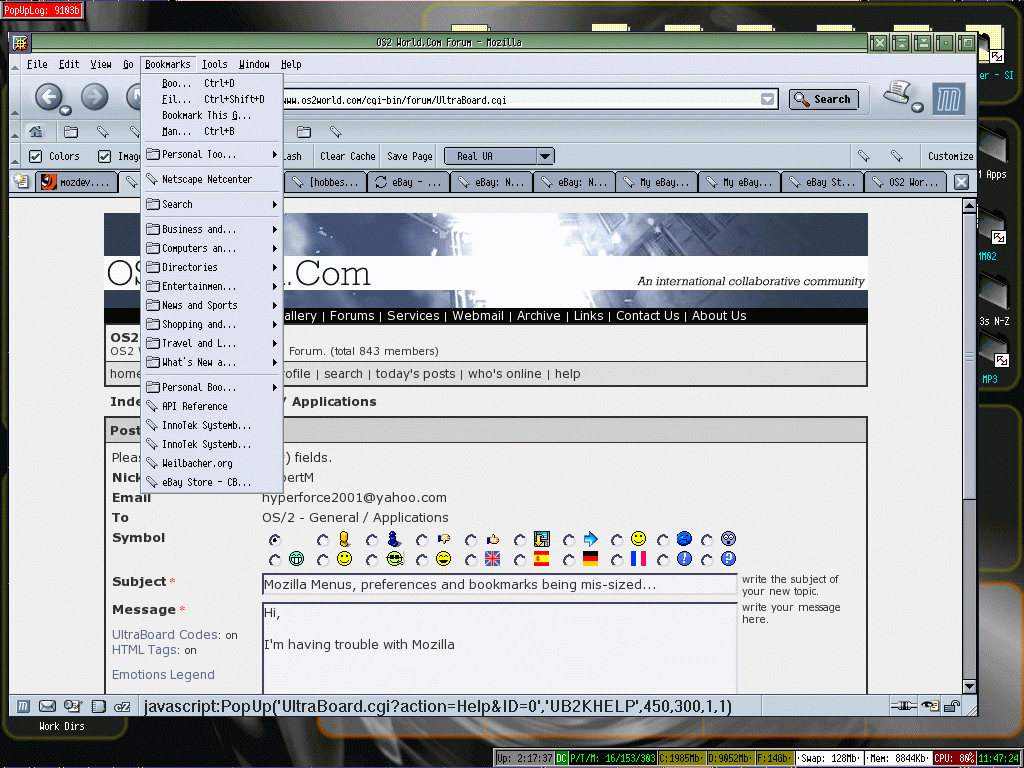This screenshot has height=768, width=1024.
Task: Open the Emotions Legend link
Action: pos(163,675)
